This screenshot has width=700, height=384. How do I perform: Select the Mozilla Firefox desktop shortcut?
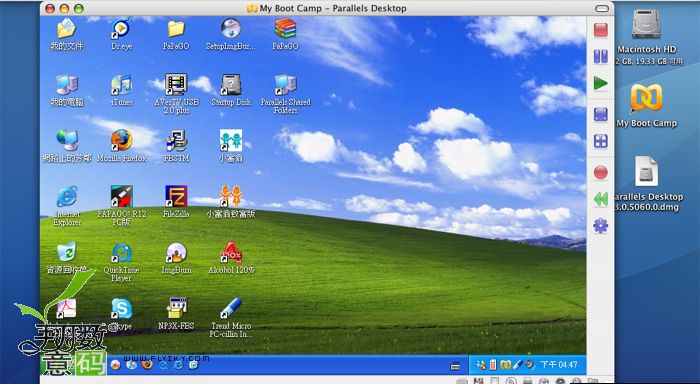pos(121,146)
